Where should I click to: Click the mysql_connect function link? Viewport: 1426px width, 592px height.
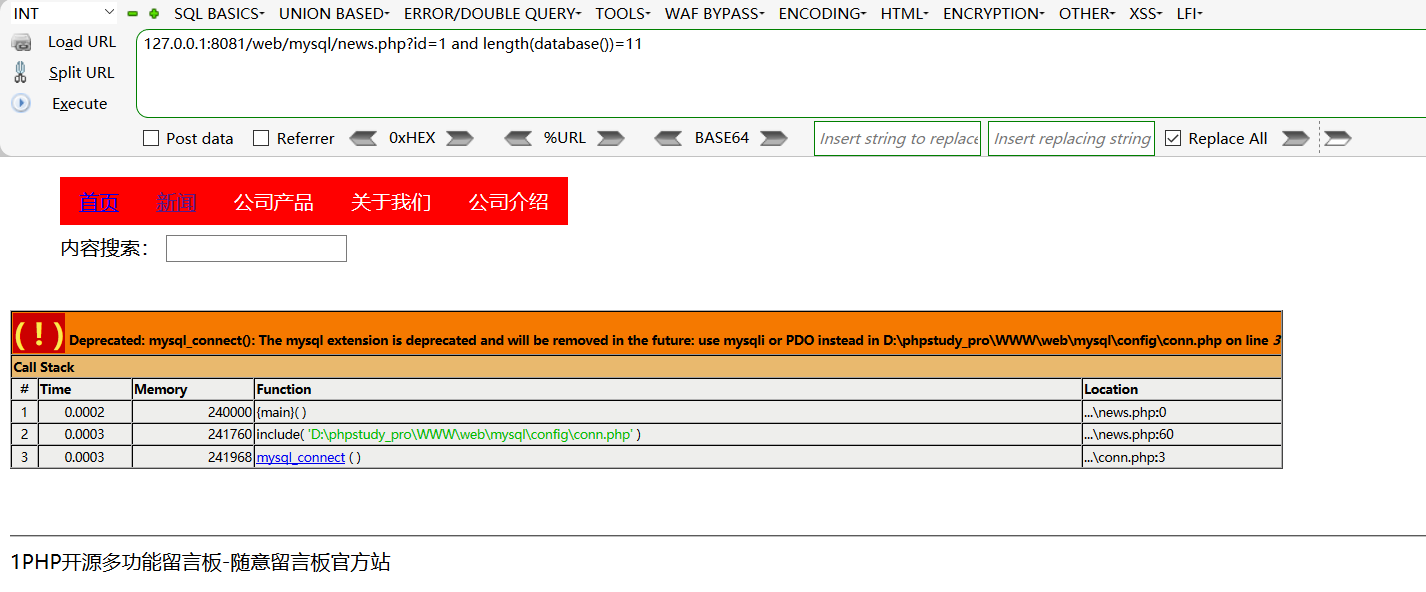click(301, 457)
